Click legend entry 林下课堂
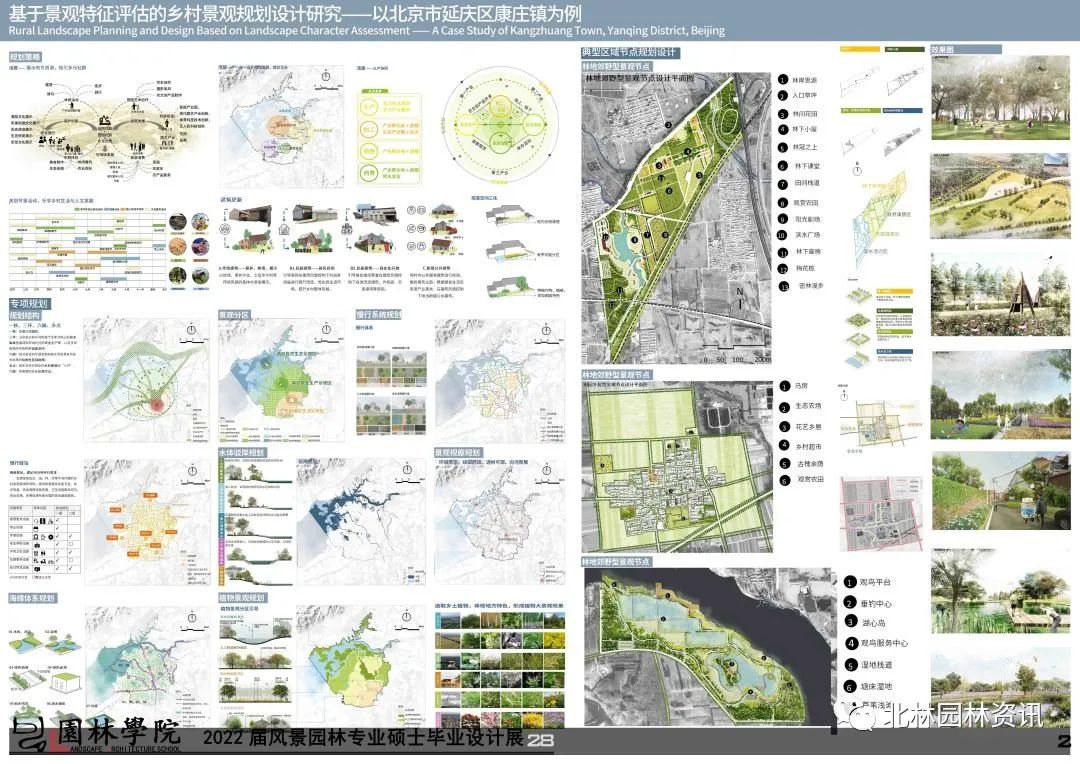 pos(807,166)
